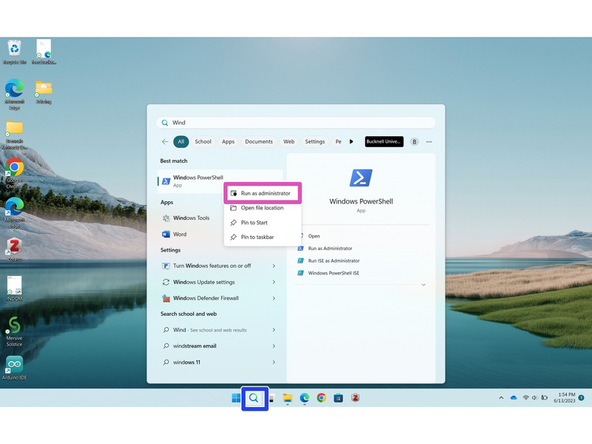This screenshot has width=592, height=444.
Task: Switch to Apps filter tab
Action: (228, 142)
